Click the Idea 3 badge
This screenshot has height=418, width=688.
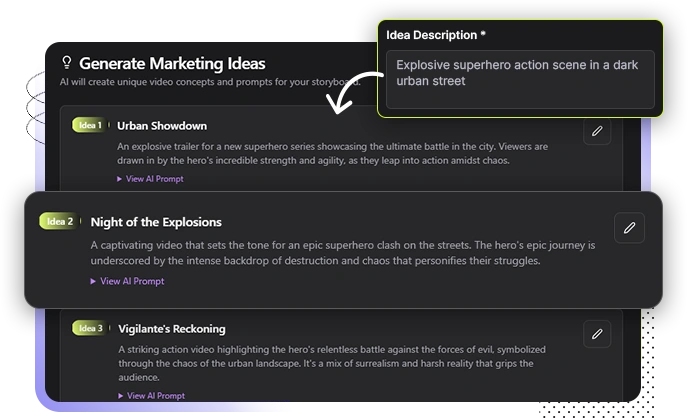88,328
